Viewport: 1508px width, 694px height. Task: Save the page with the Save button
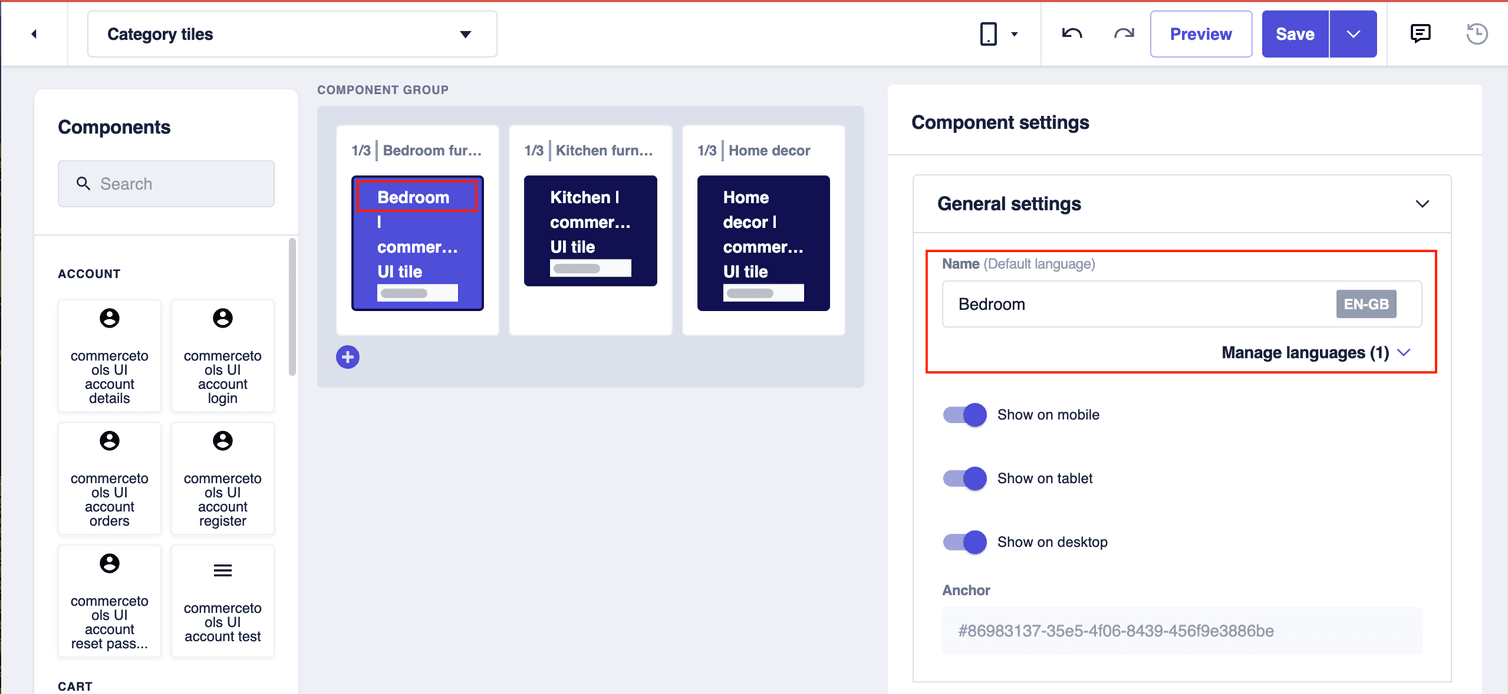1295,33
